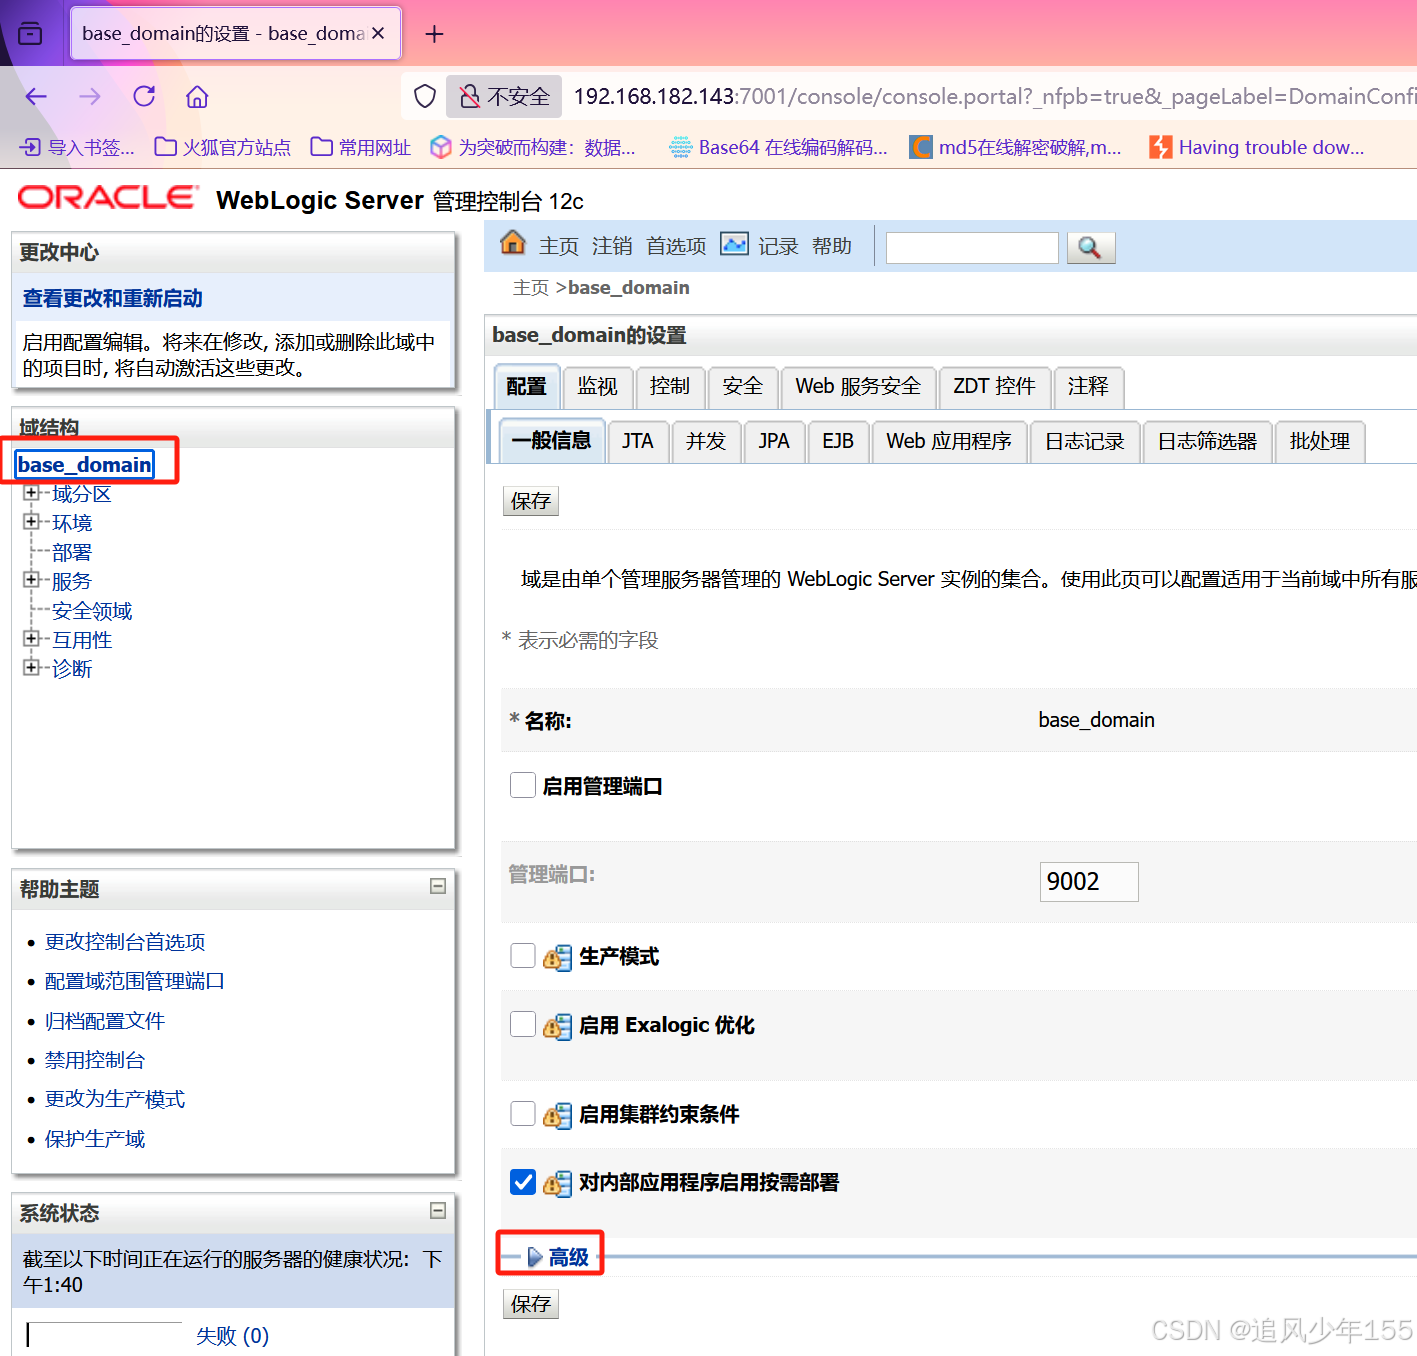1417x1356 pixels.
Task: Click the tab overview icon at top left
Action: (31, 33)
